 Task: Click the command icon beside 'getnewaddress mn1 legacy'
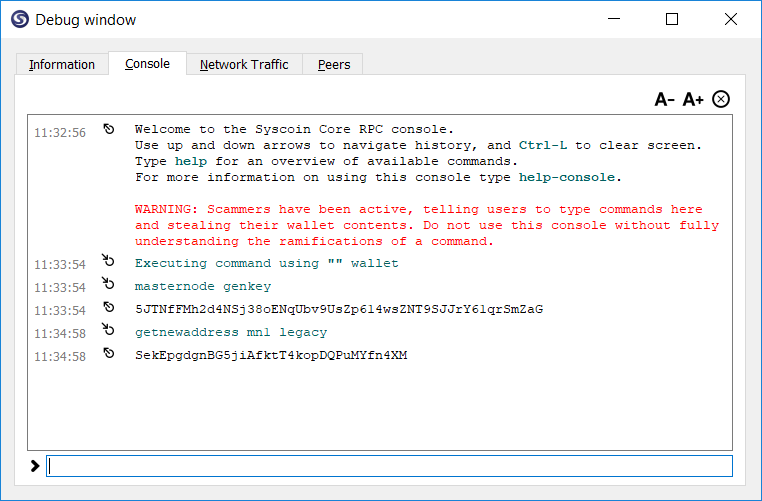108,329
